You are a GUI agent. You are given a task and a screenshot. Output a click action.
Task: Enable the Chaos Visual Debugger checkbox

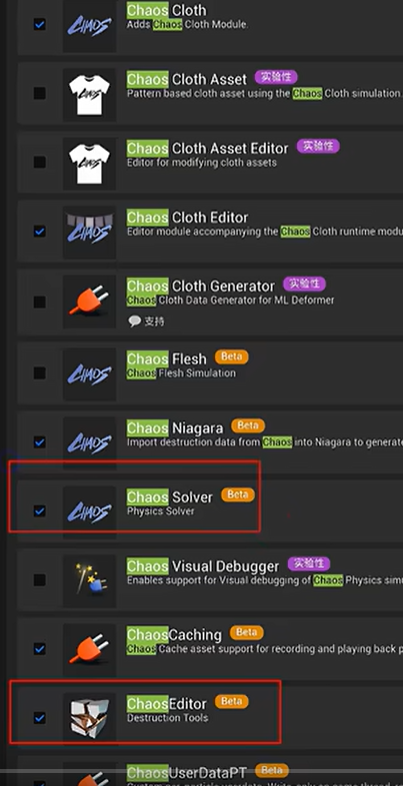(x=39, y=580)
